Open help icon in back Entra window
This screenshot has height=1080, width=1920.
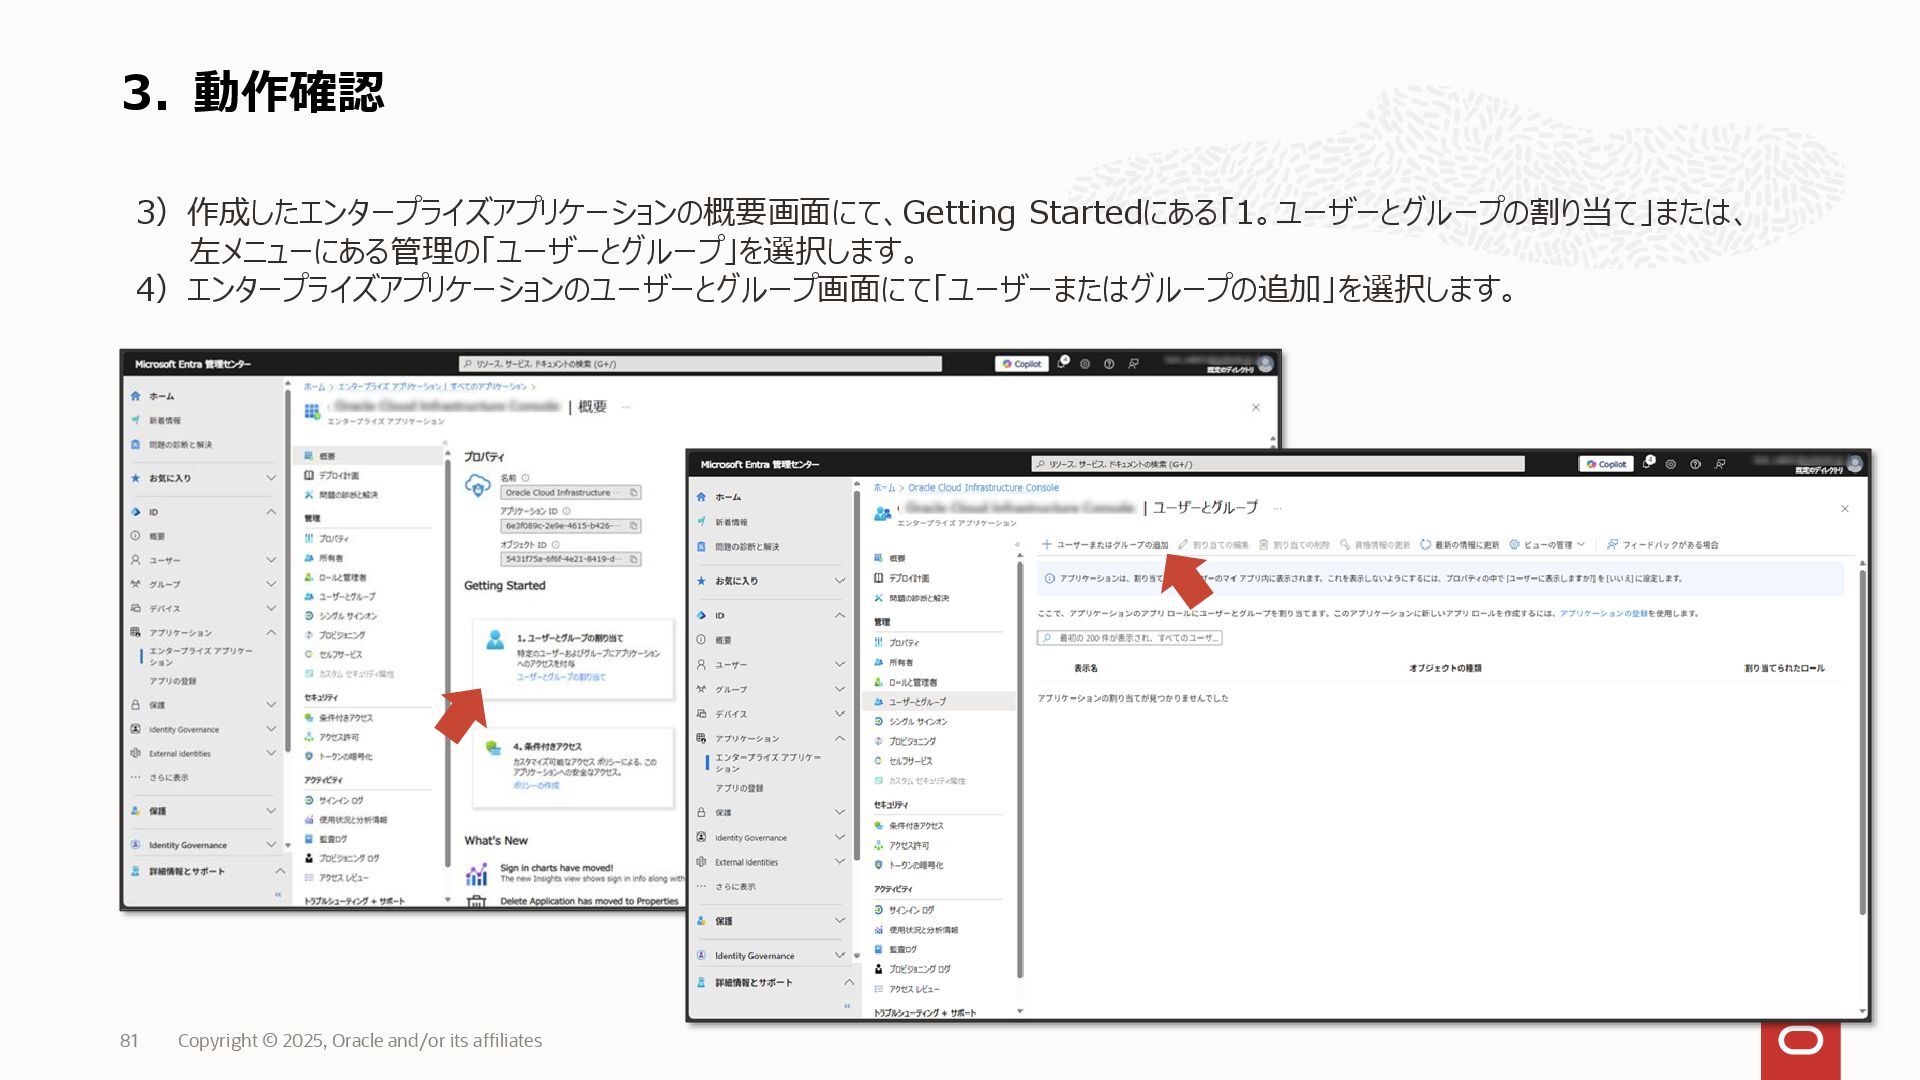(1109, 364)
